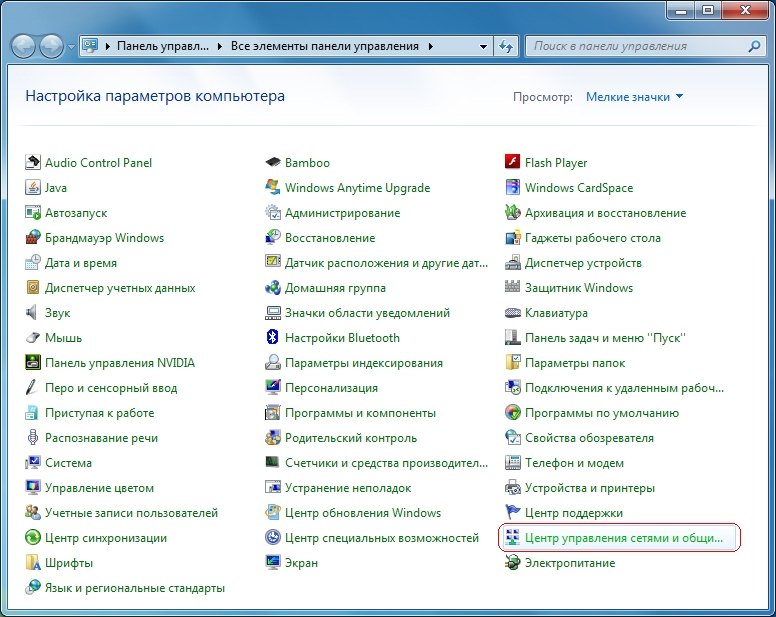Open the Персонализация monitor icon
The width and height of the screenshot is (776, 617).
[x=273, y=388]
